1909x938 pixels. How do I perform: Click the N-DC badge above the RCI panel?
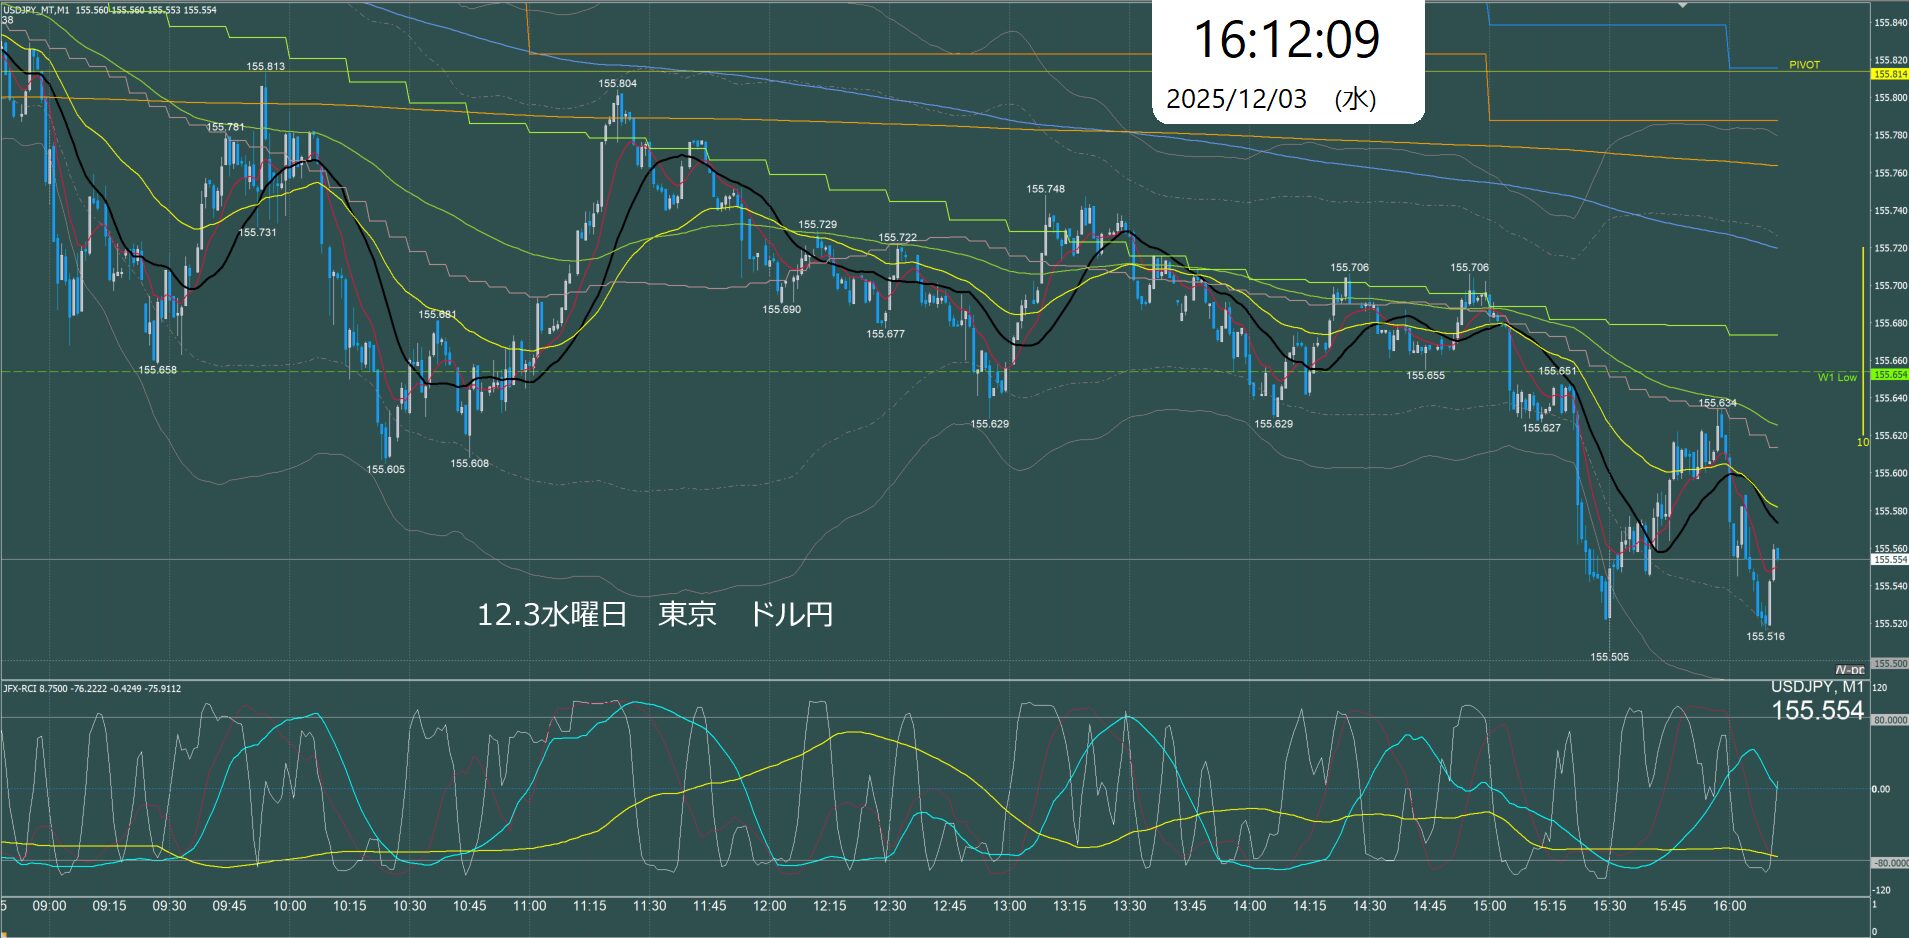[x=1849, y=670]
